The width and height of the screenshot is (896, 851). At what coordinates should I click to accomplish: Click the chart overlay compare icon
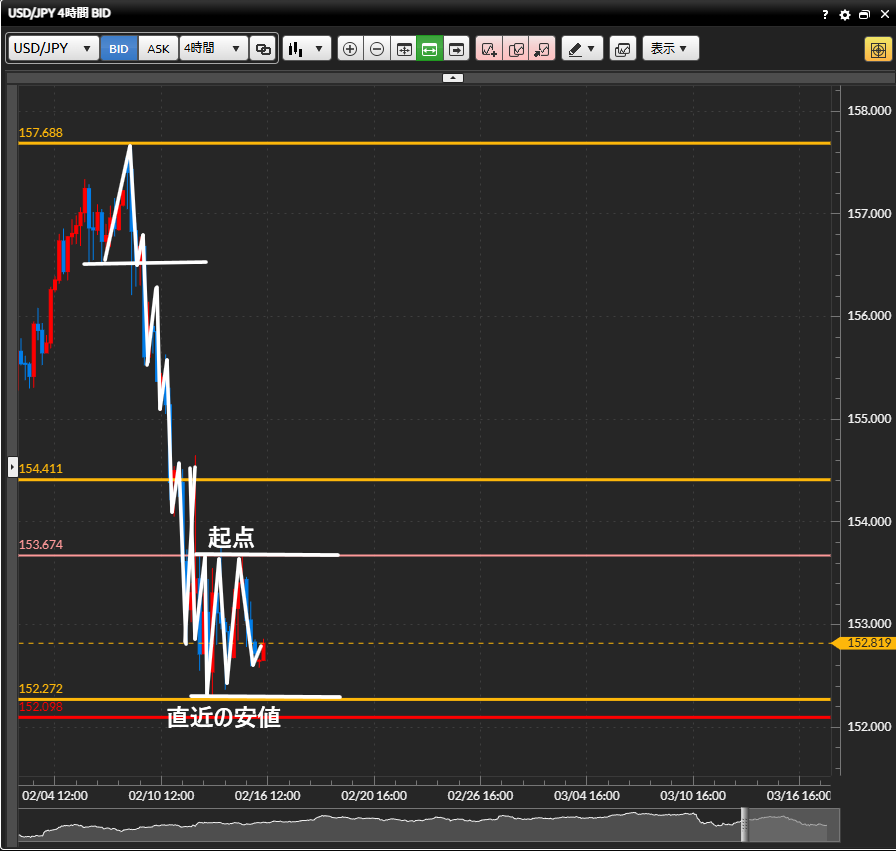(x=622, y=49)
